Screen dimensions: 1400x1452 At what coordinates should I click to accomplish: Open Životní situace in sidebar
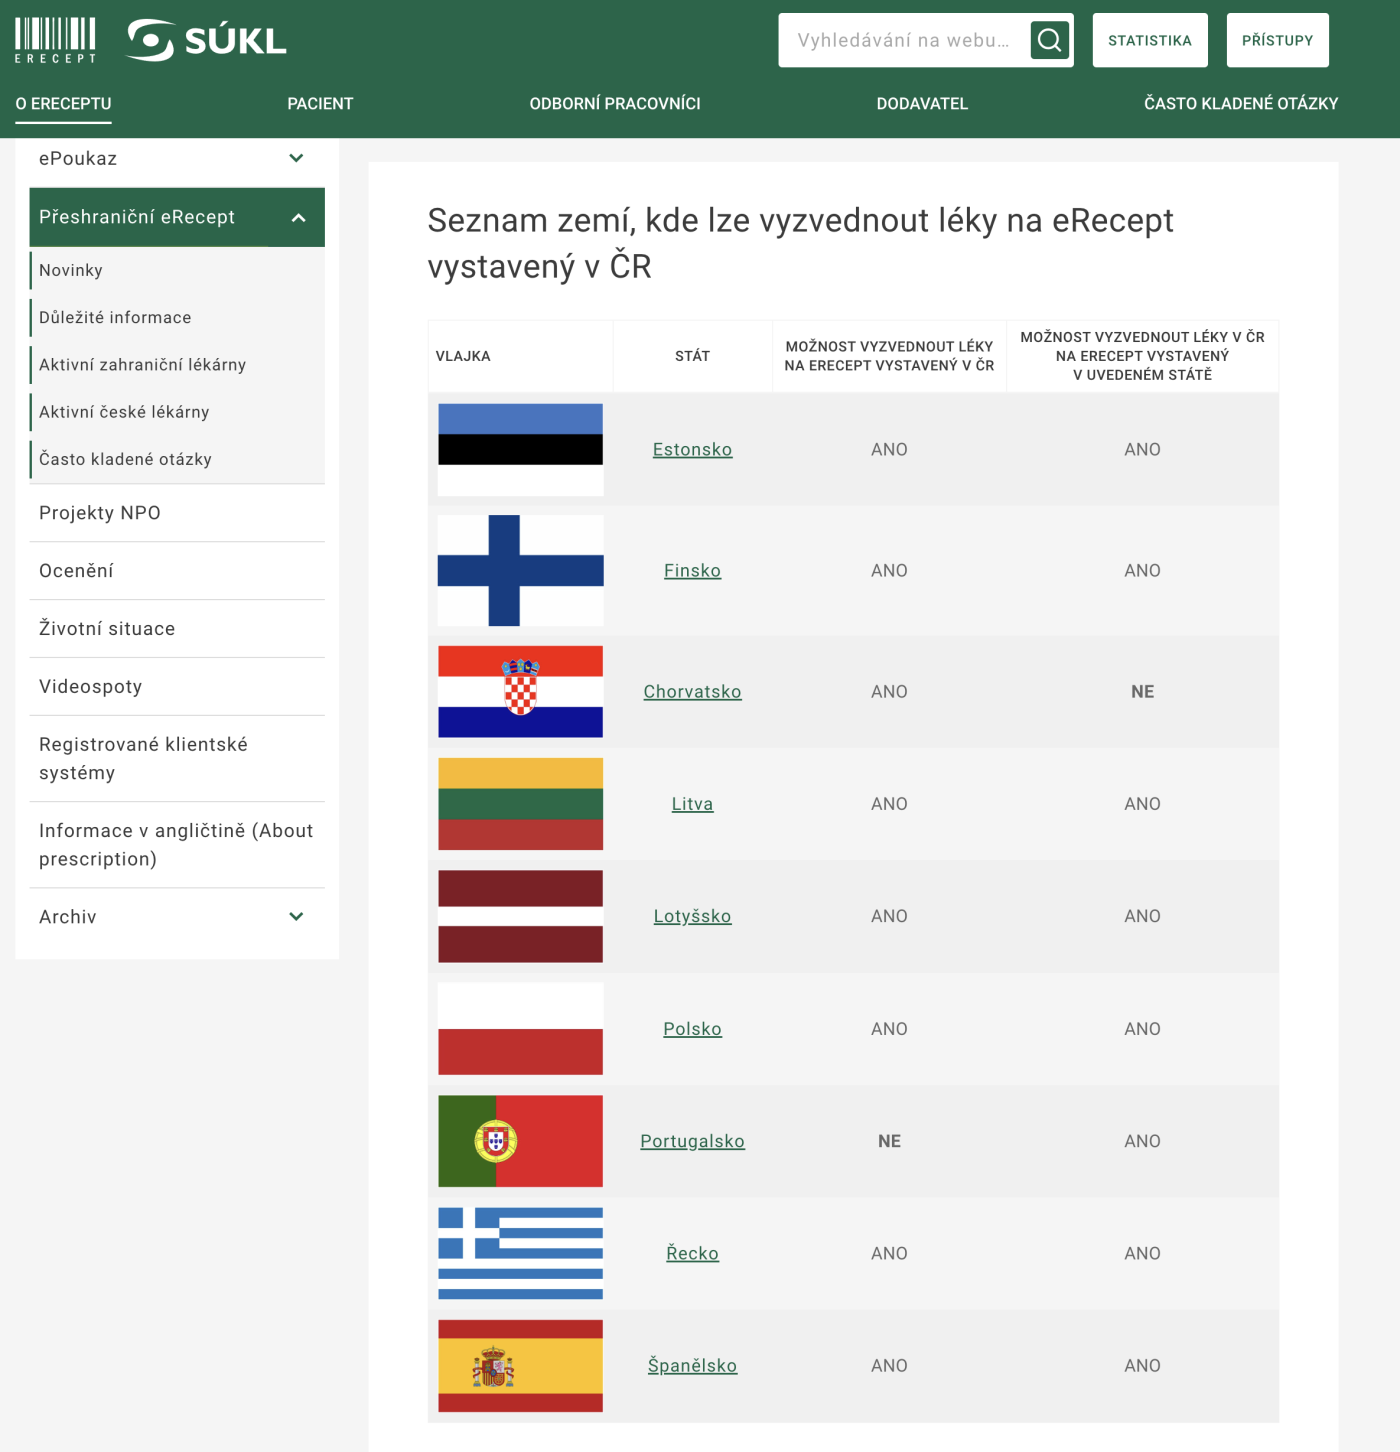tap(107, 629)
